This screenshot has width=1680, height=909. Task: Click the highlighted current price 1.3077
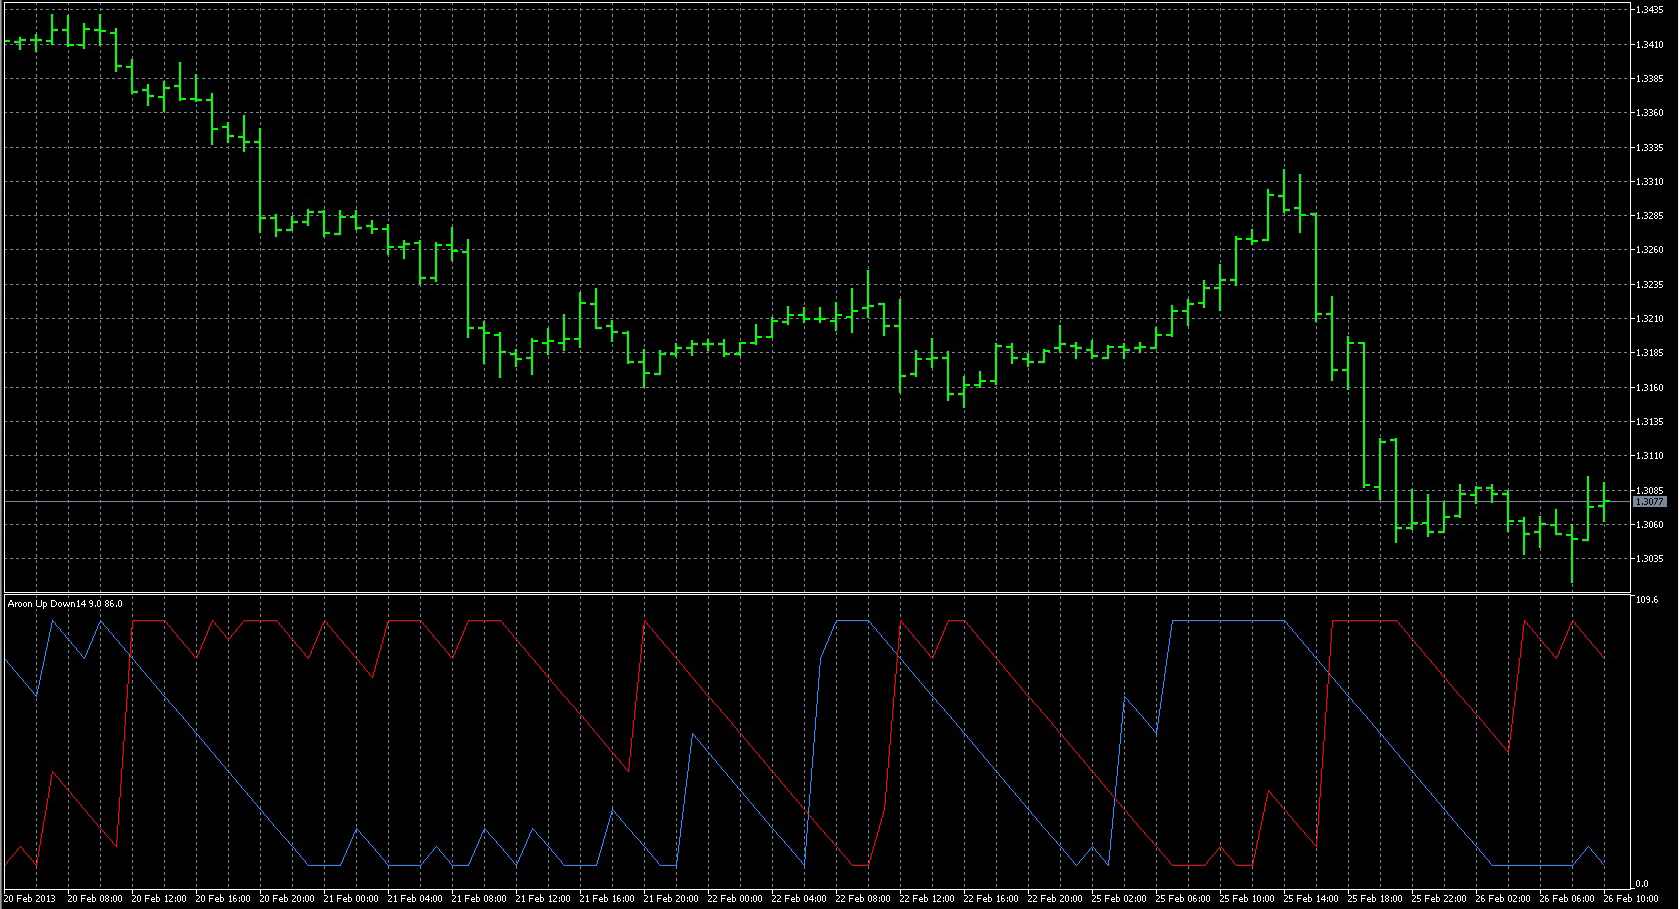tap(1652, 502)
